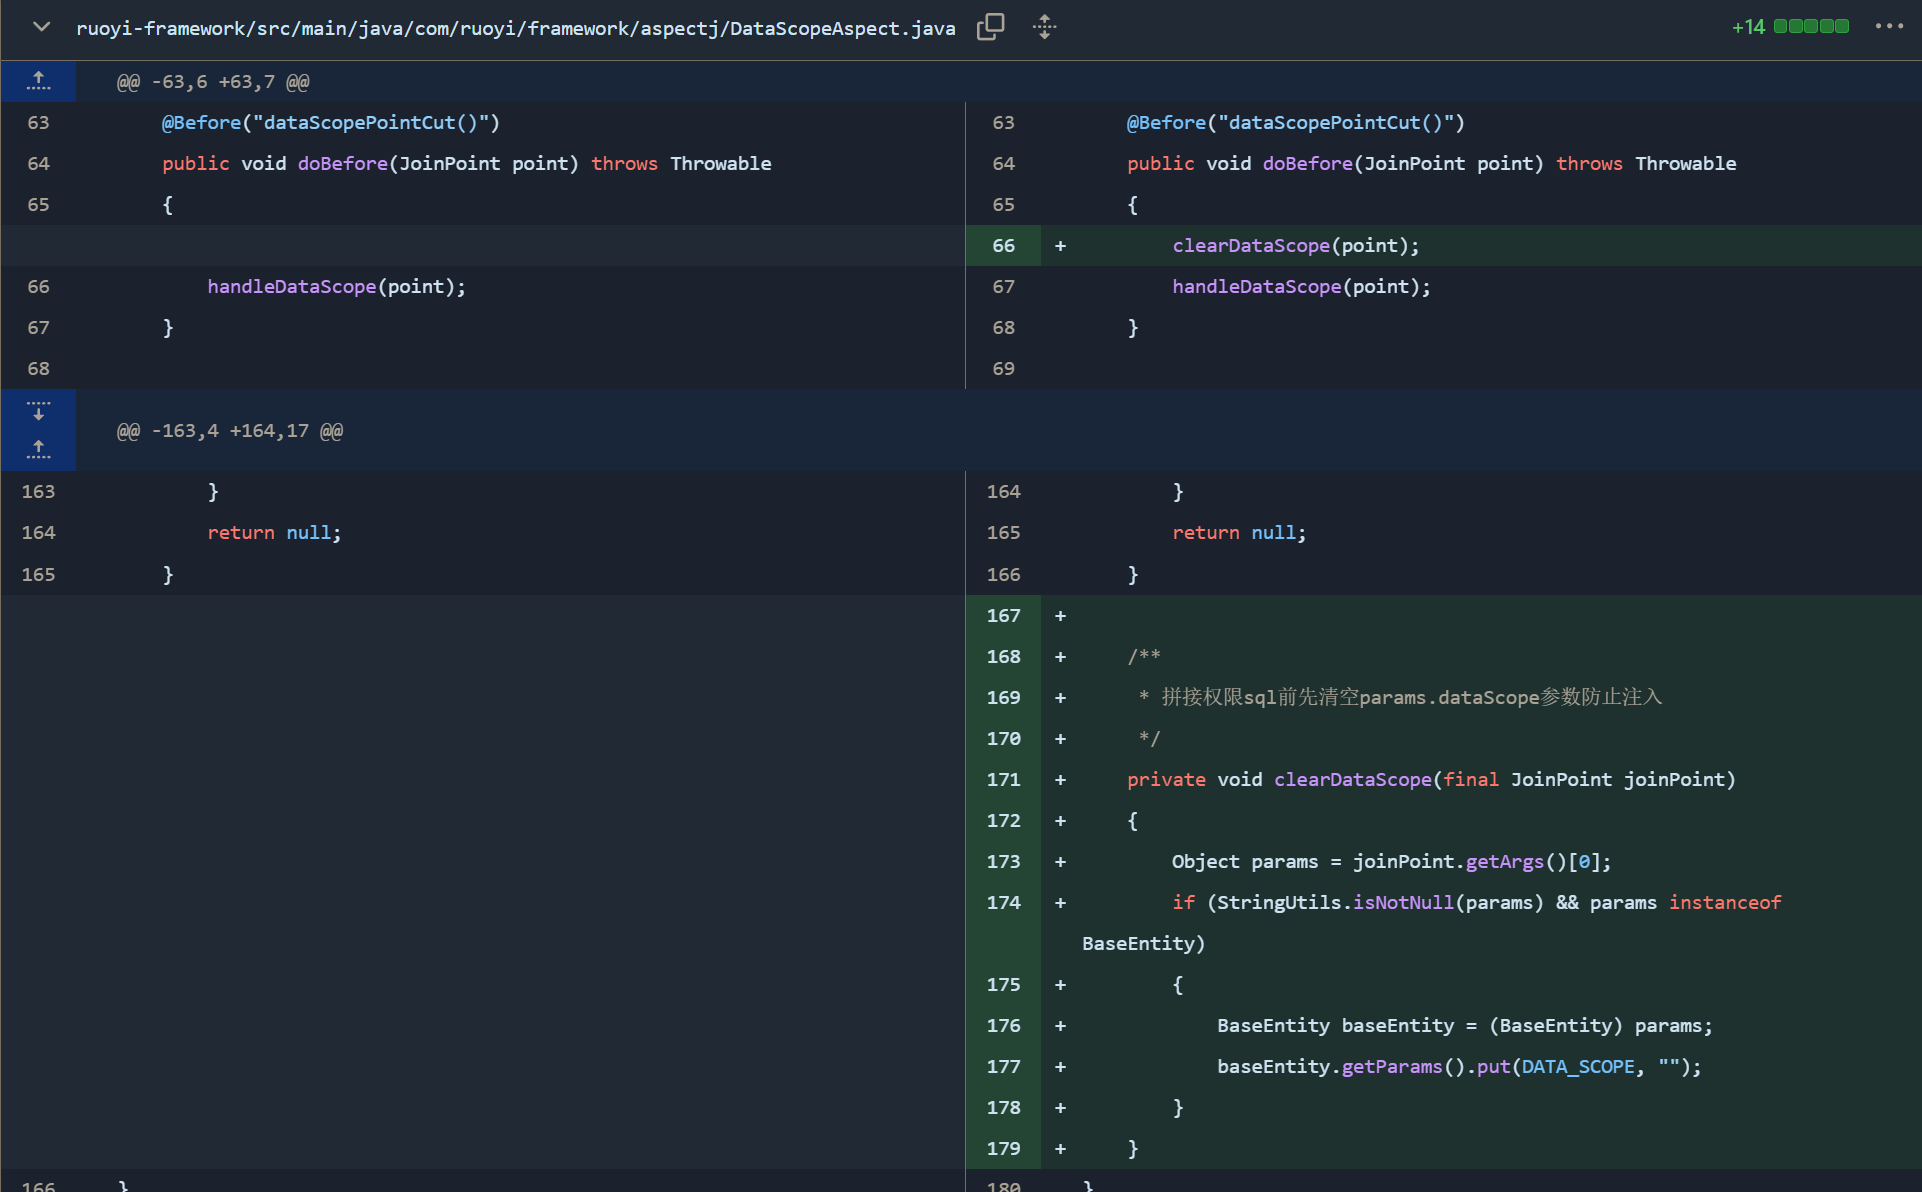Screen dimensions: 1922x1192
Task: Click the 'if (StringUtils.isNotNull' line 174
Action: (1476, 902)
